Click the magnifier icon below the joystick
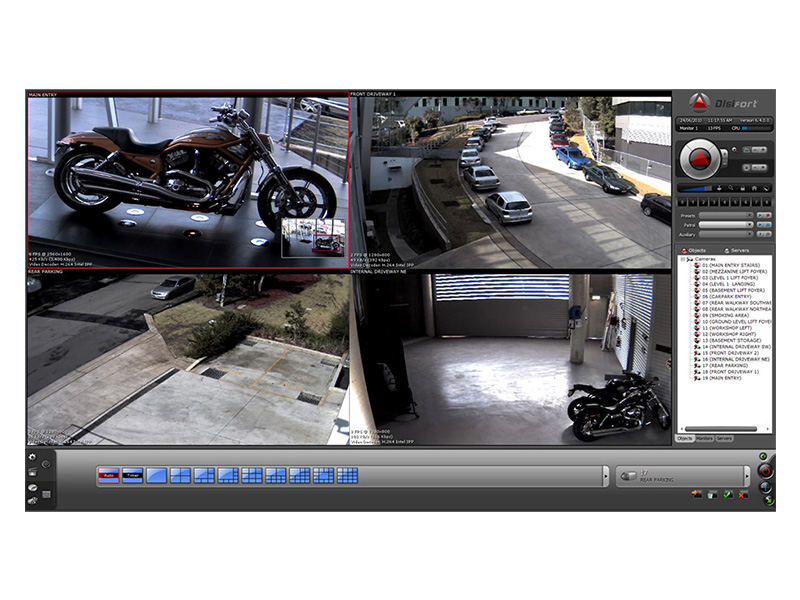Image resolution: width=800 pixels, height=600 pixels. click(732, 188)
